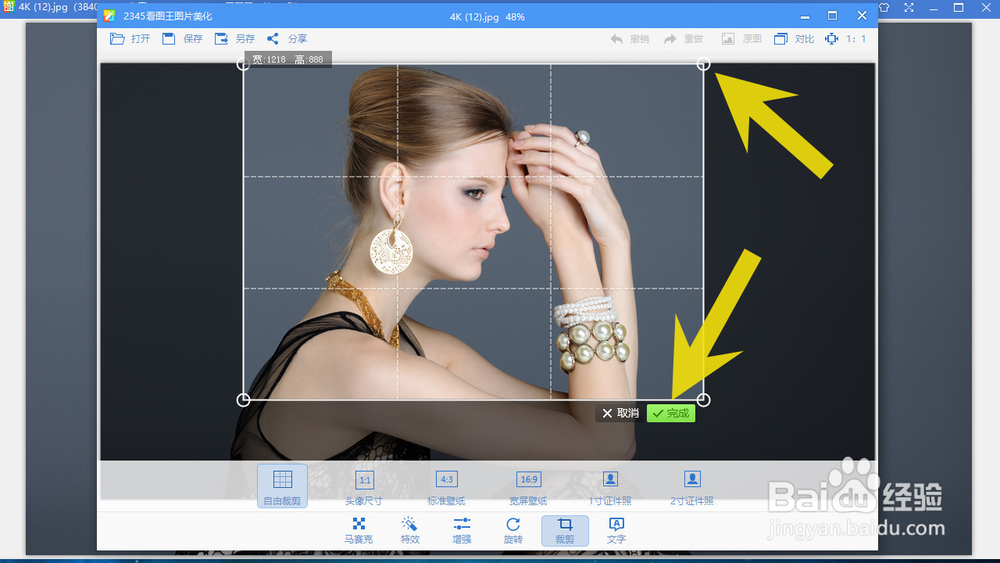Open the 文字 text tool
1000x563 pixels.
click(x=616, y=530)
